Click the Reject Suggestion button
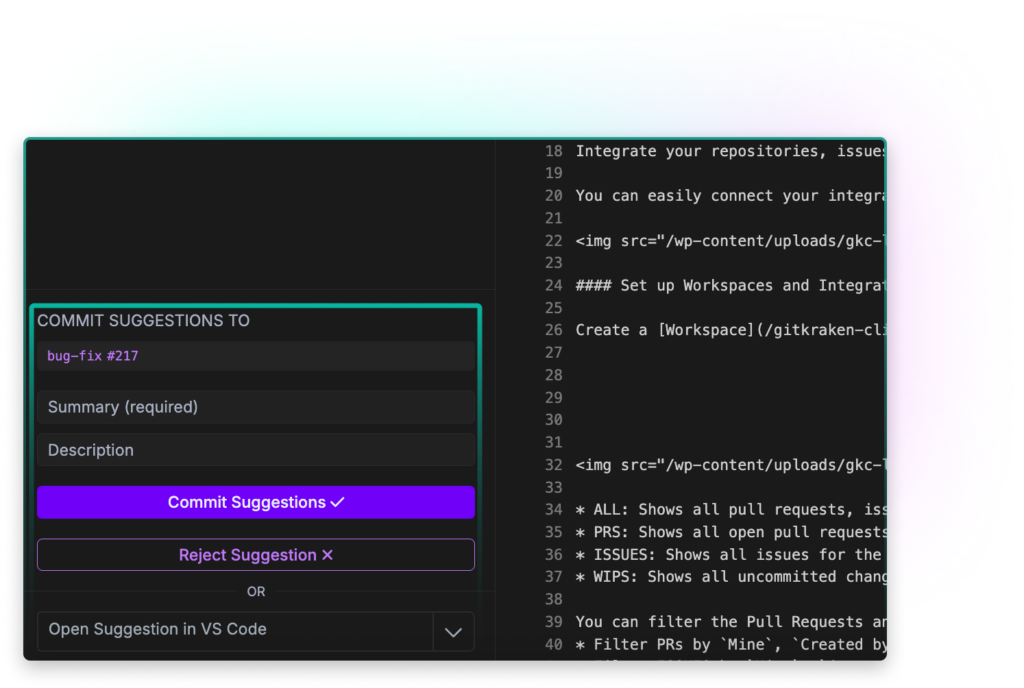This screenshot has height=688, width=1024. (x=255, y=555)
